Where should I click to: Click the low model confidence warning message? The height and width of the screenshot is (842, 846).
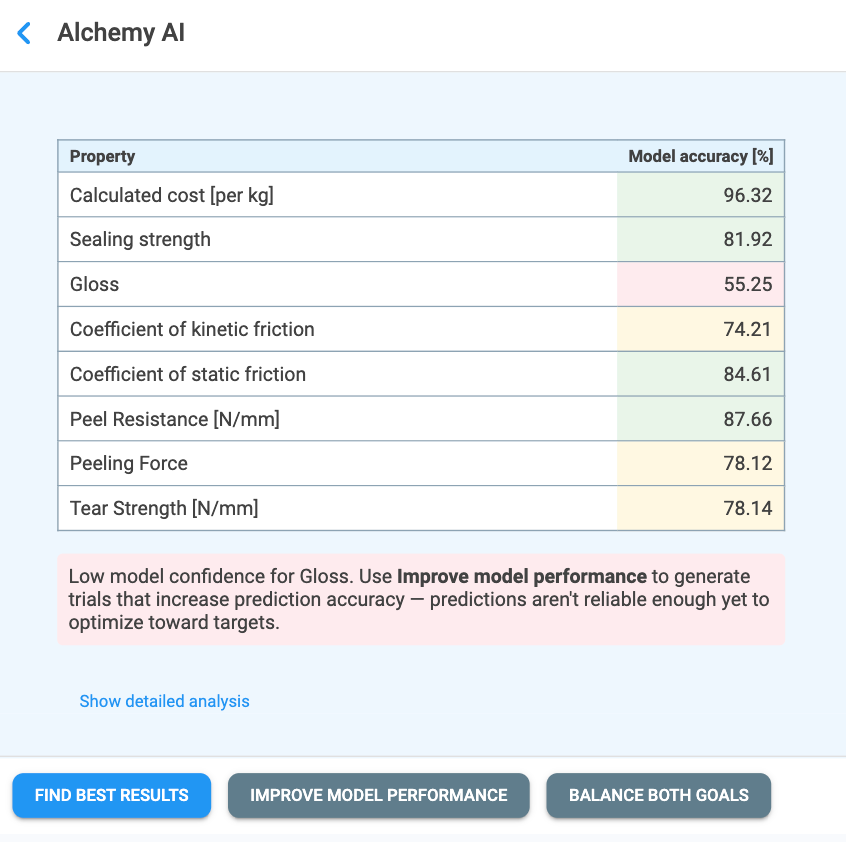click(x=421, y=599)
